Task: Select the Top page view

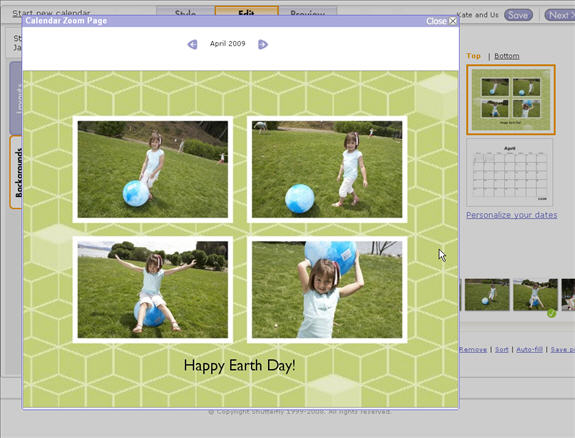Action: [x=473, y=56]
